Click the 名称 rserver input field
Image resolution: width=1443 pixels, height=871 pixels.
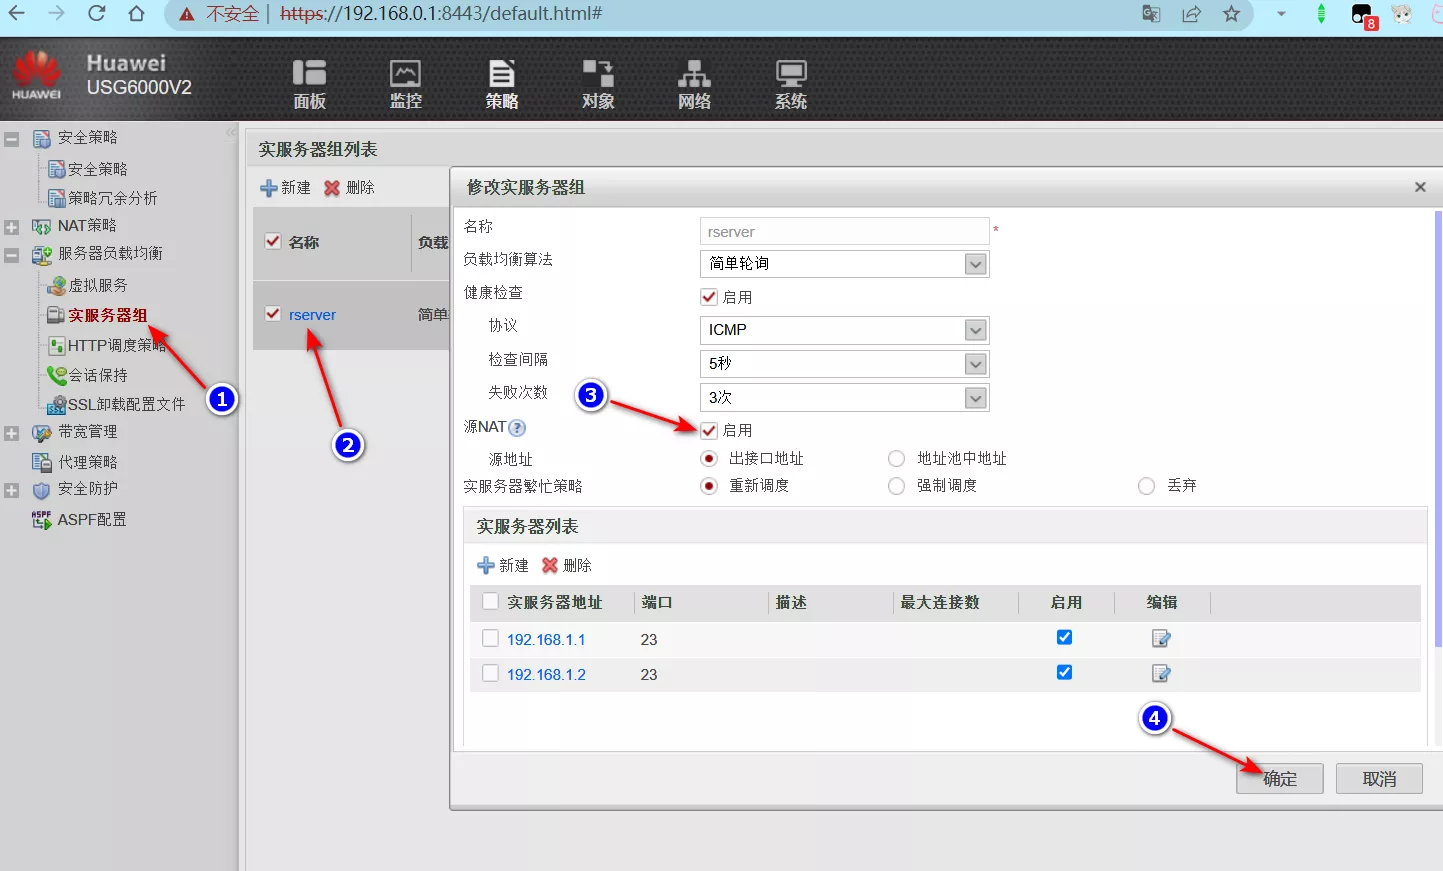pyautogui.click(x=843, y=232)
